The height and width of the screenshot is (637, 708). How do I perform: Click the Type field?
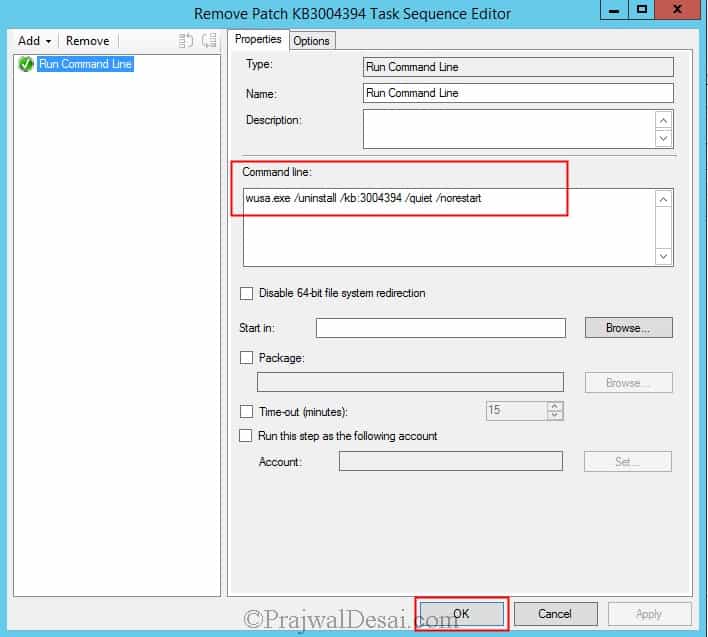[x=518, y=67]
